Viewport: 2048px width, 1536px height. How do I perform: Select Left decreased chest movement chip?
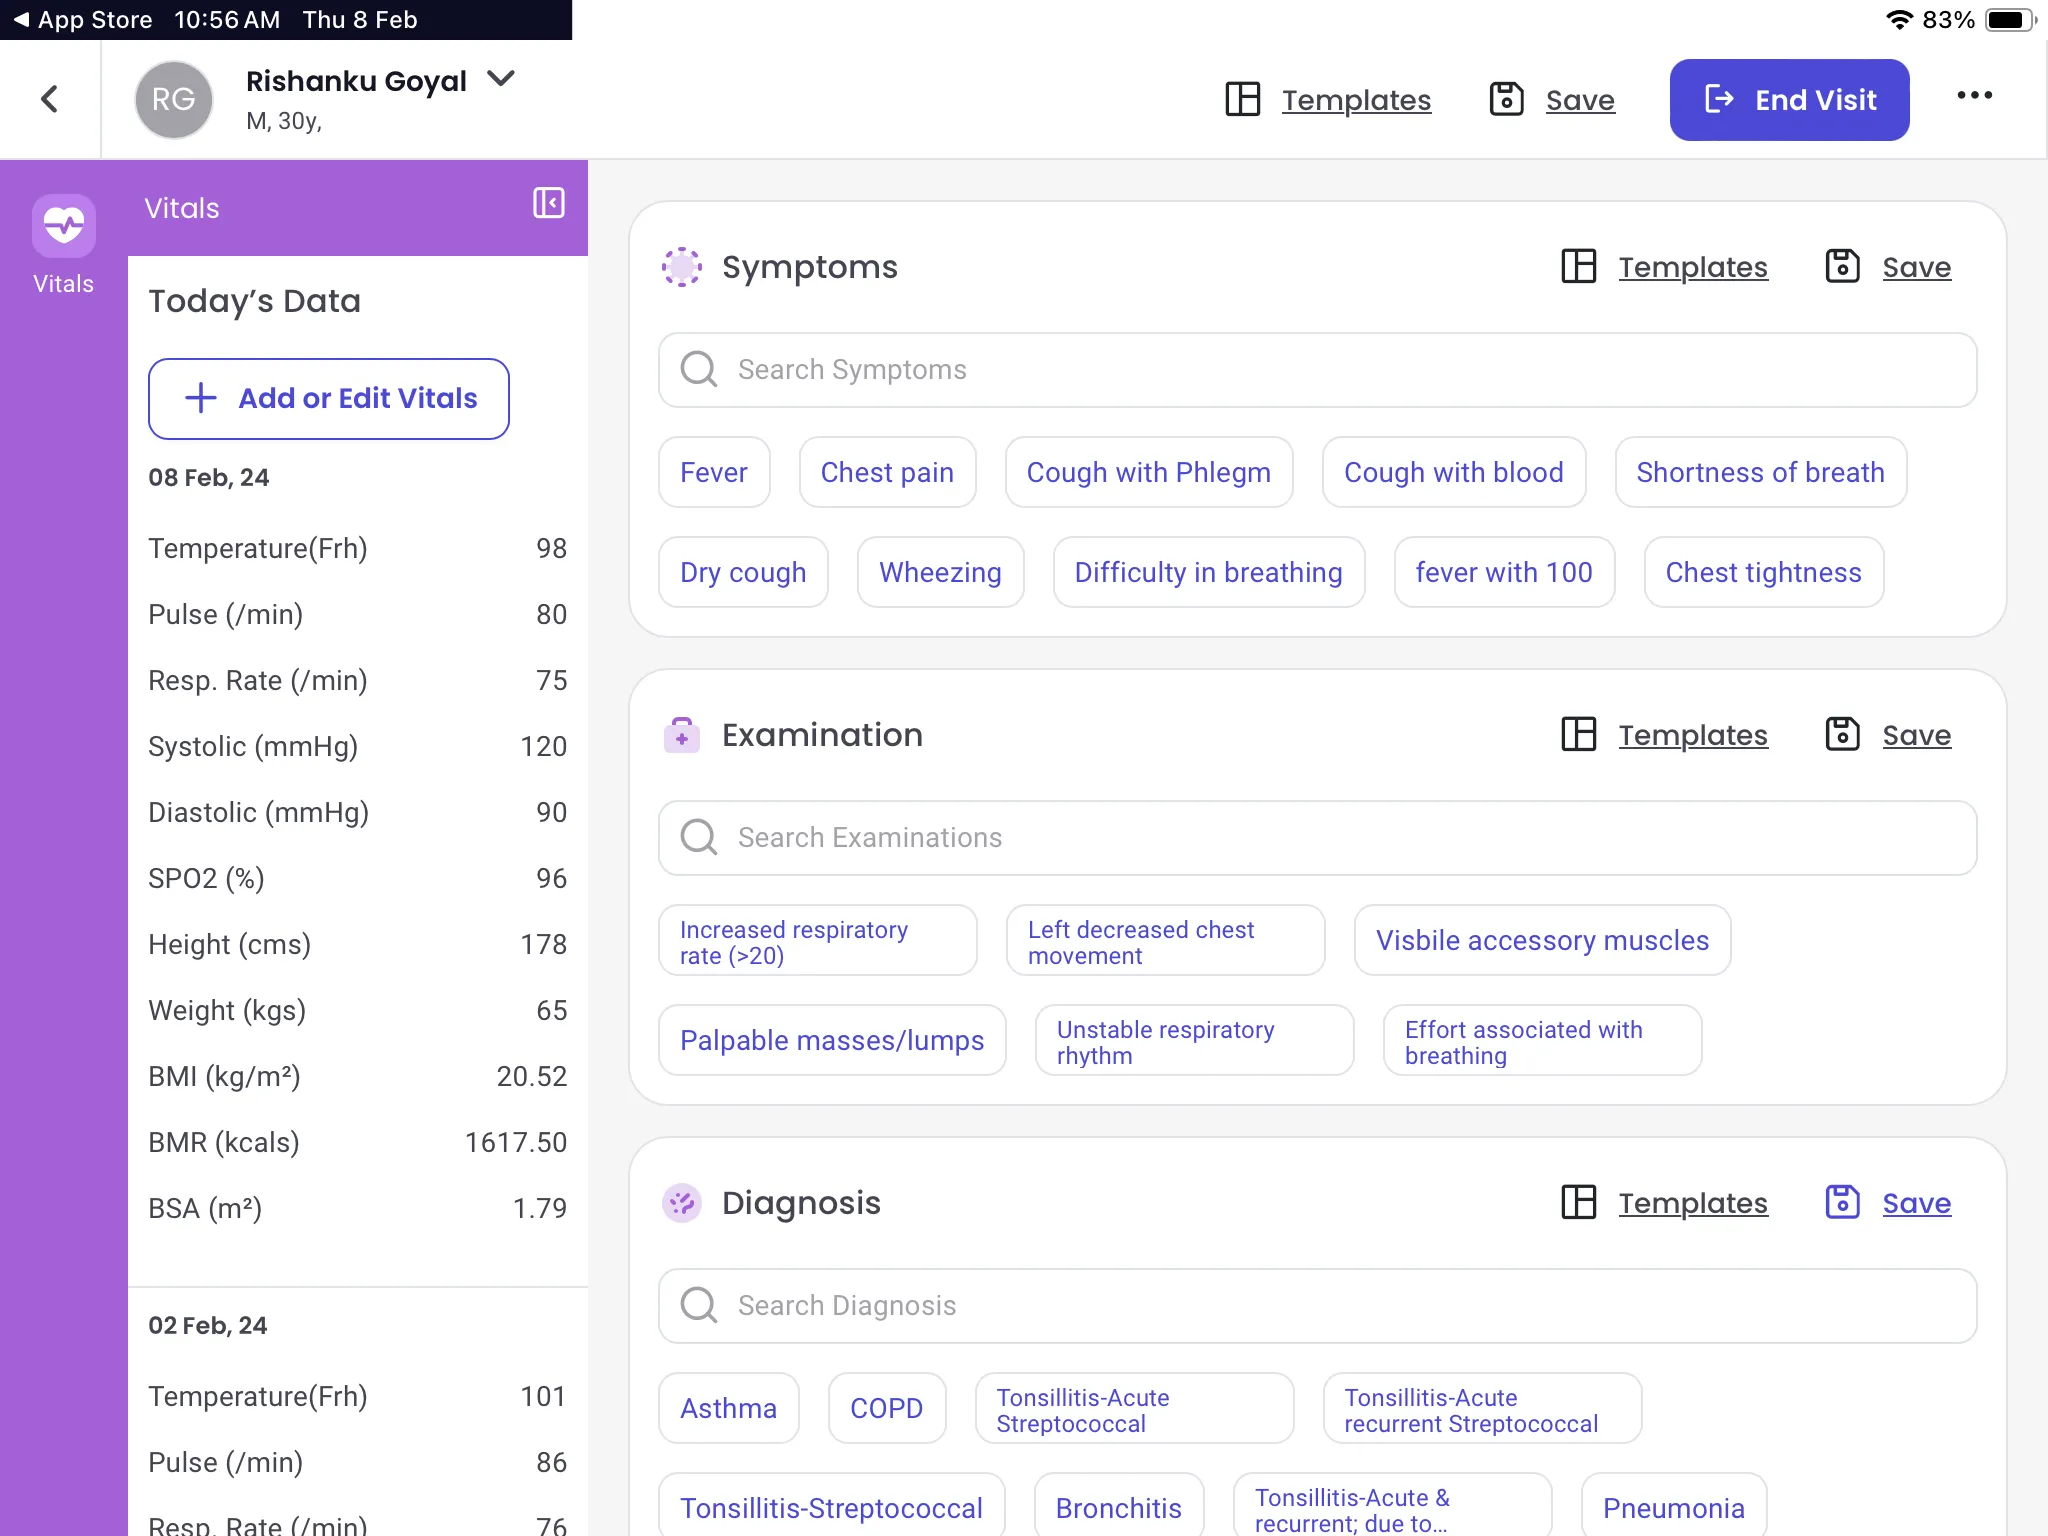[1165, 940]
